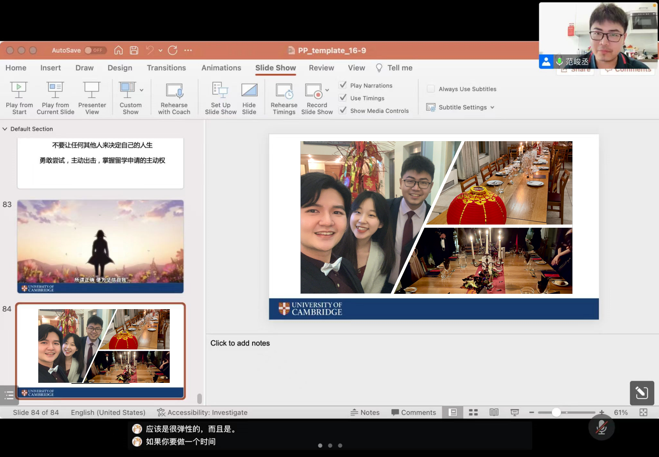Open Set Up Slide Show
This screenshot has height=457, width=659.
220,91
